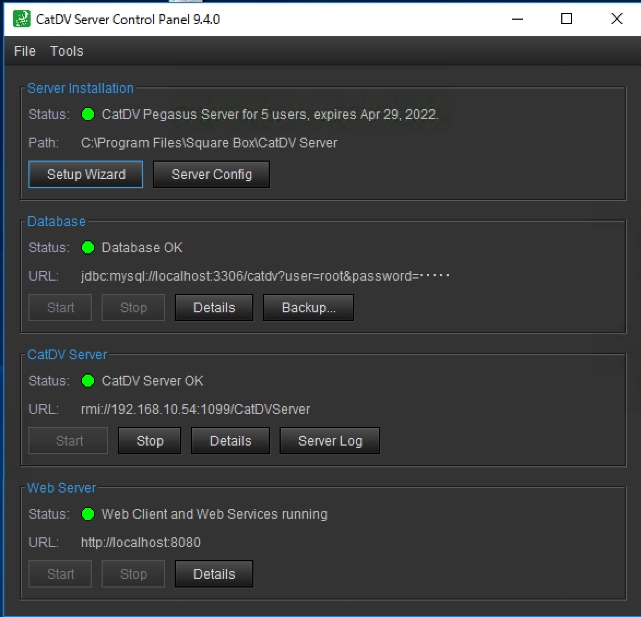The width and height of the screenshot is (641, 617).
Task: Maximize the CatDV Control Panel window
Action: coord(566,19)
